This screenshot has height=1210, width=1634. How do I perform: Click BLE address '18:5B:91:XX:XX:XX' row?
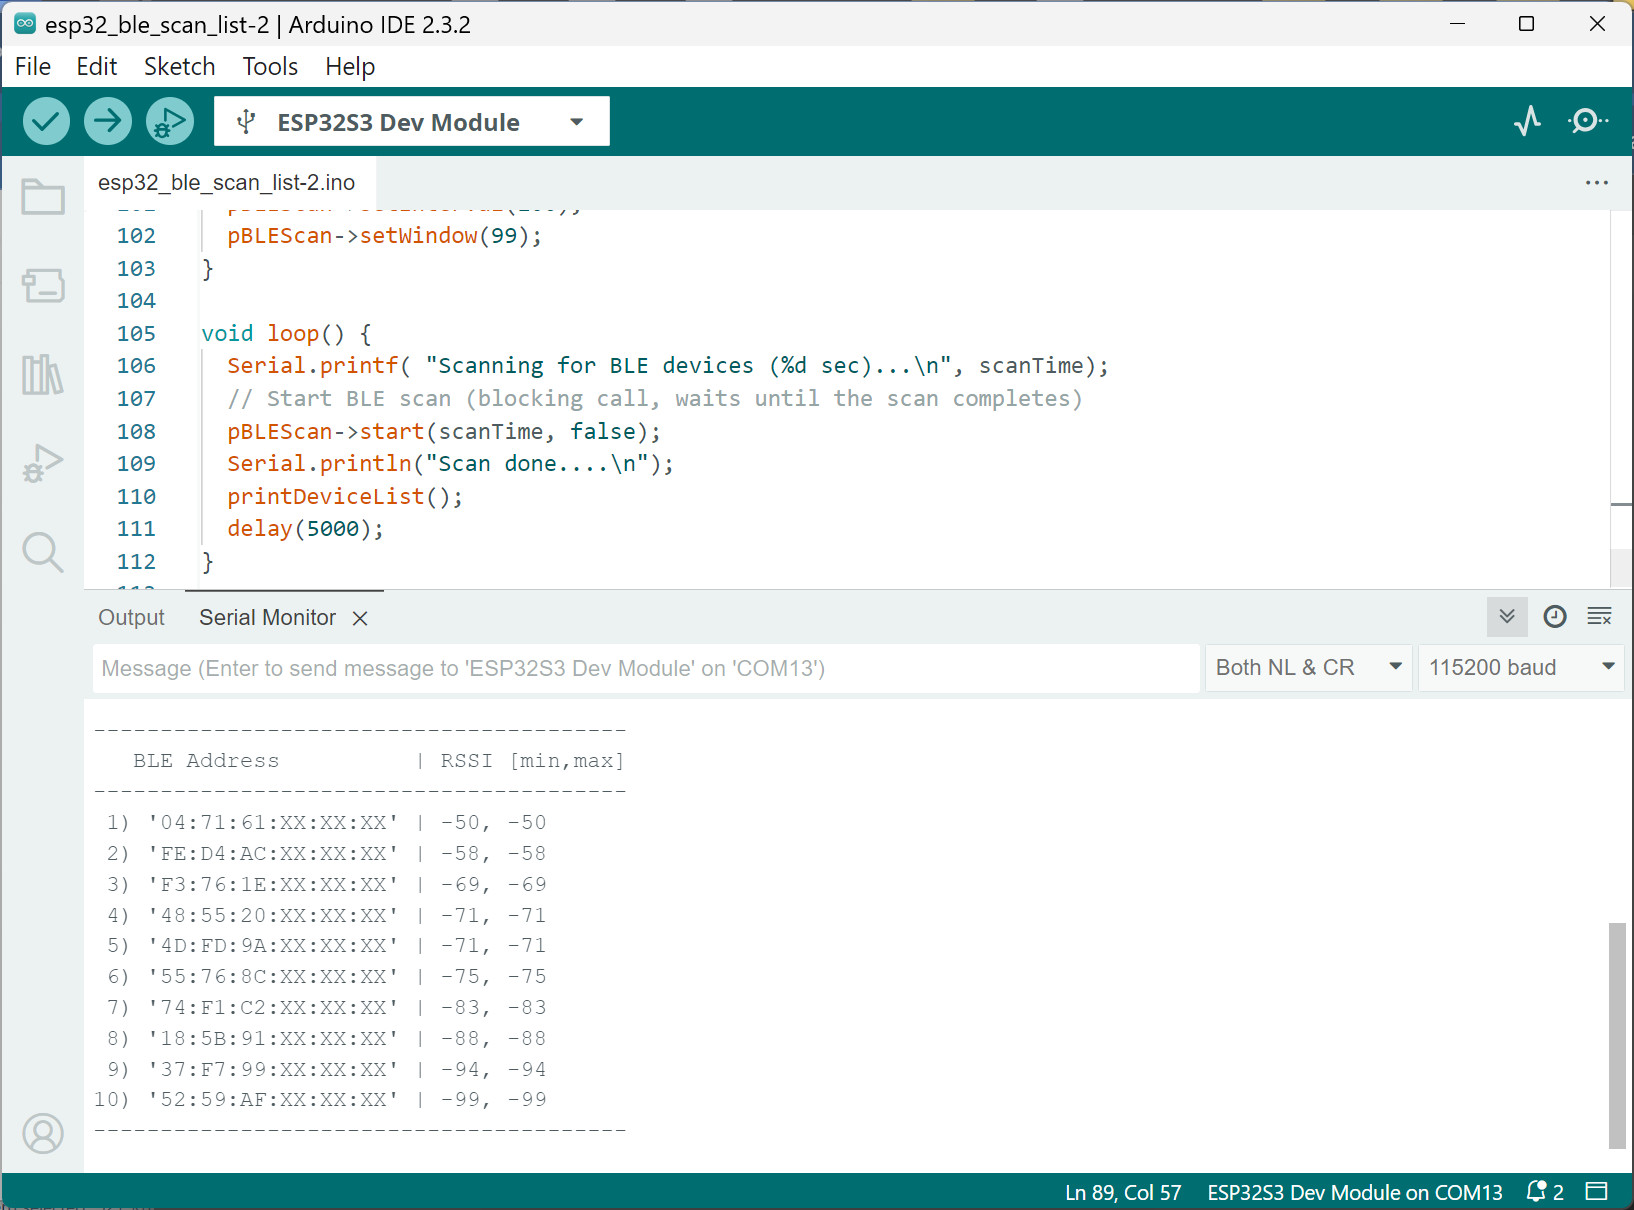pyautogui.click(x=326, y=1039)
